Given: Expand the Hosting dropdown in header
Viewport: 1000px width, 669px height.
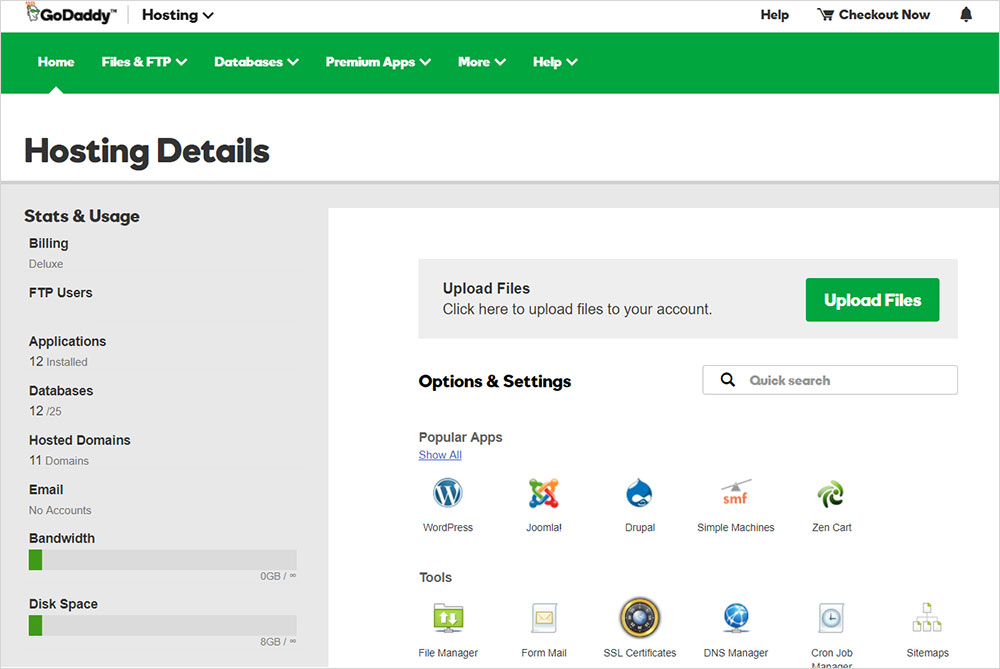Looking at the screenshot, I should pos(178,15).
